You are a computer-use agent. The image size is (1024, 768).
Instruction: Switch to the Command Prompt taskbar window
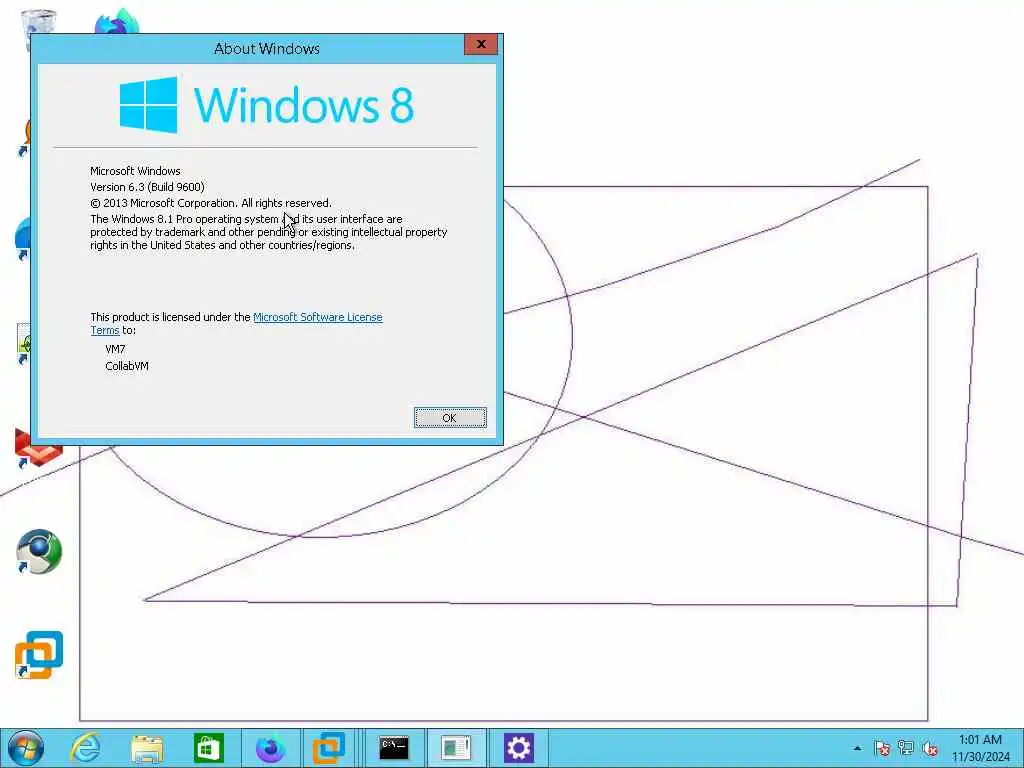(x=394, y=748)
